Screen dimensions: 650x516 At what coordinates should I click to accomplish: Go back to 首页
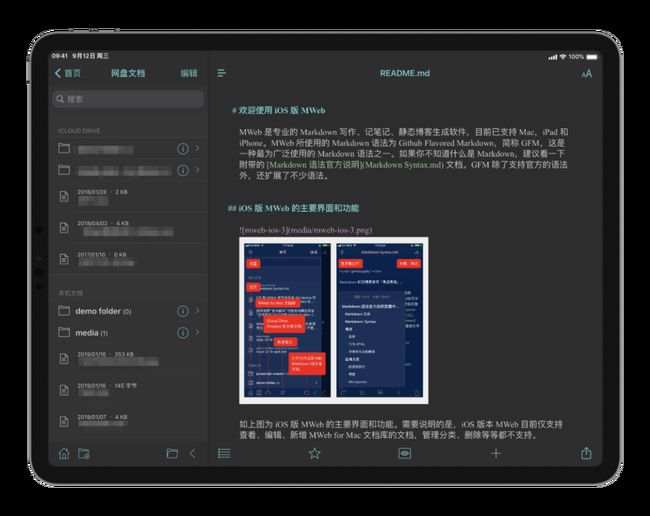(x=68, y=73)
